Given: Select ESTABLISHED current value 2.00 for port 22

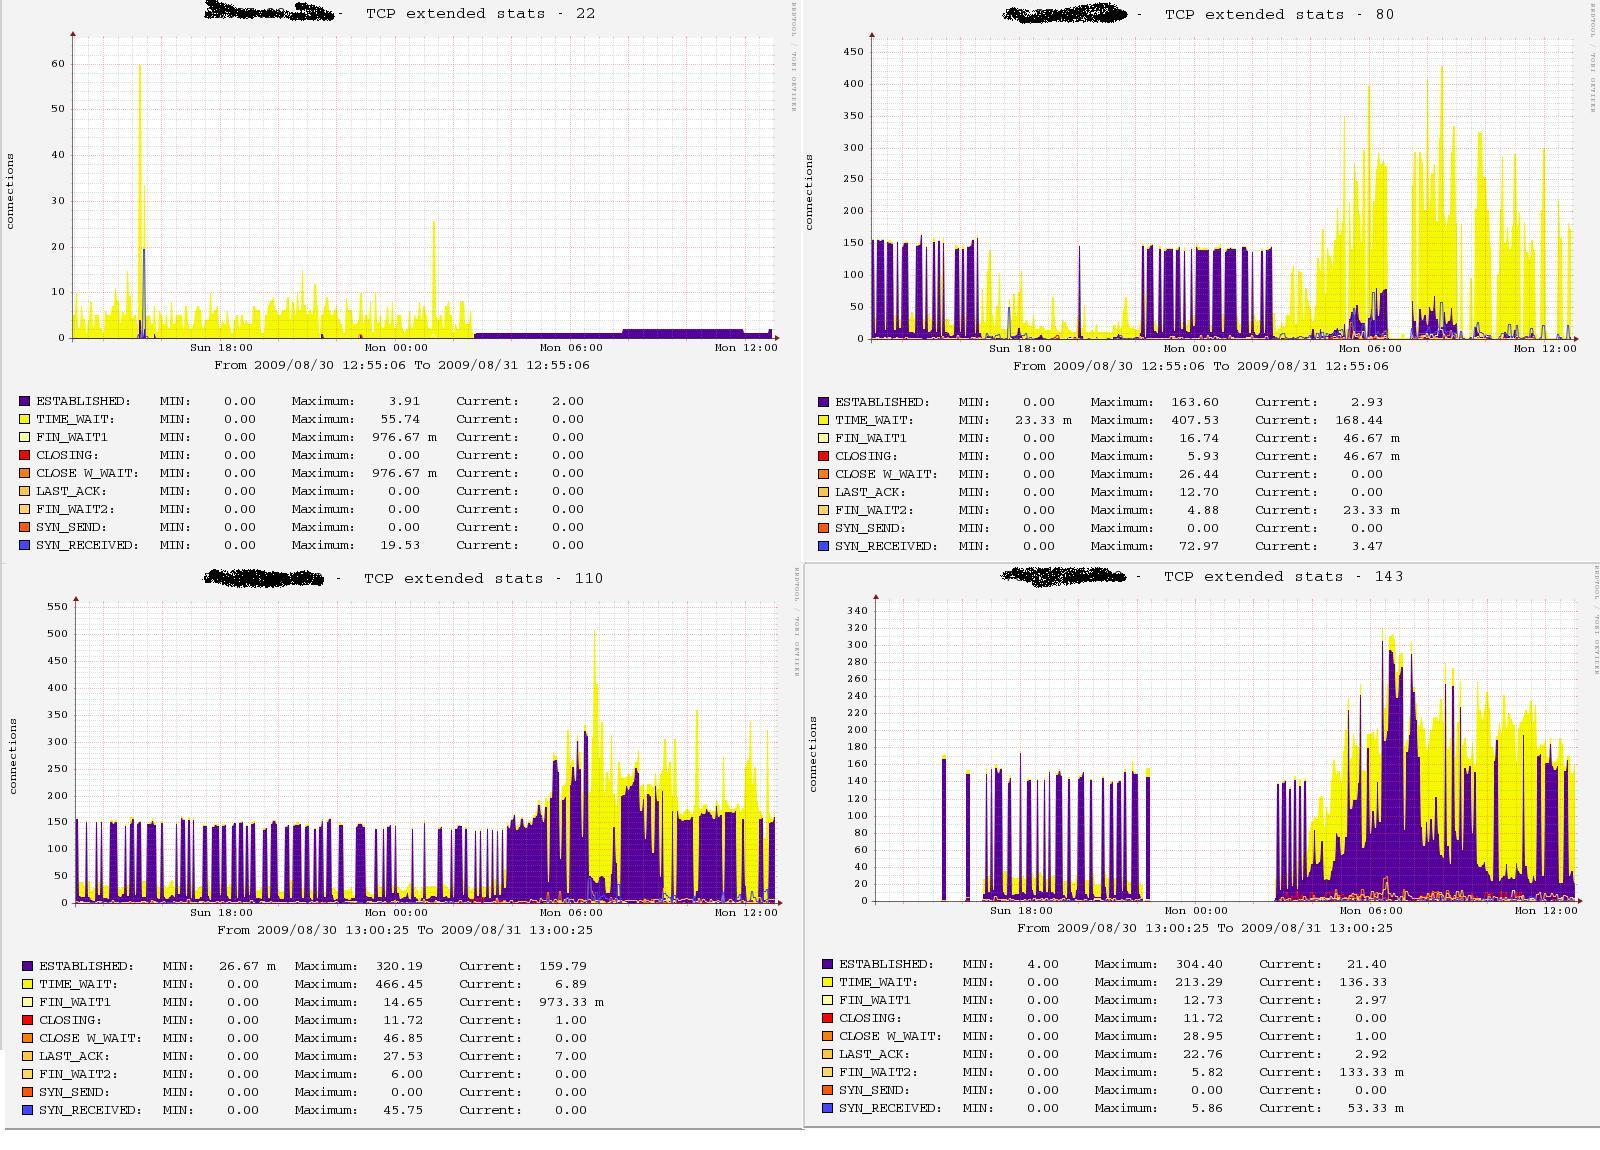Looking at the screenshot, I should pos(567,401).
